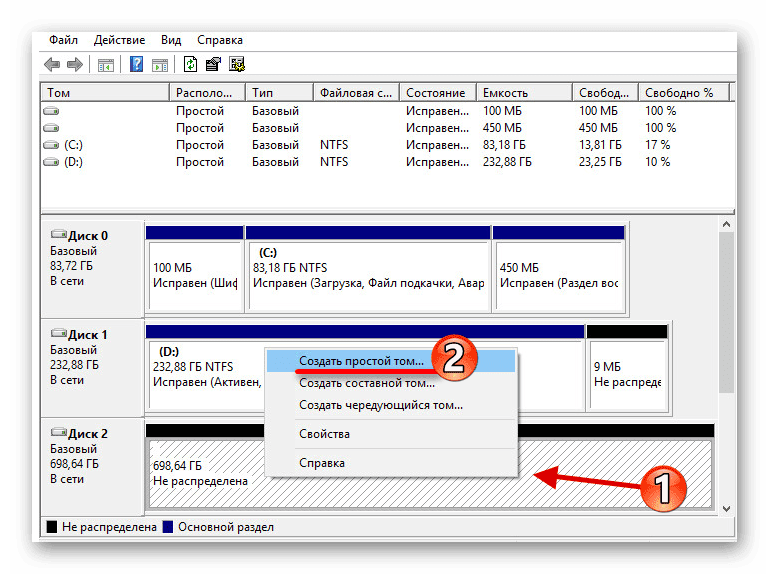
Task: Click the Основной раздел legend label
Action: tap(226, 527)
